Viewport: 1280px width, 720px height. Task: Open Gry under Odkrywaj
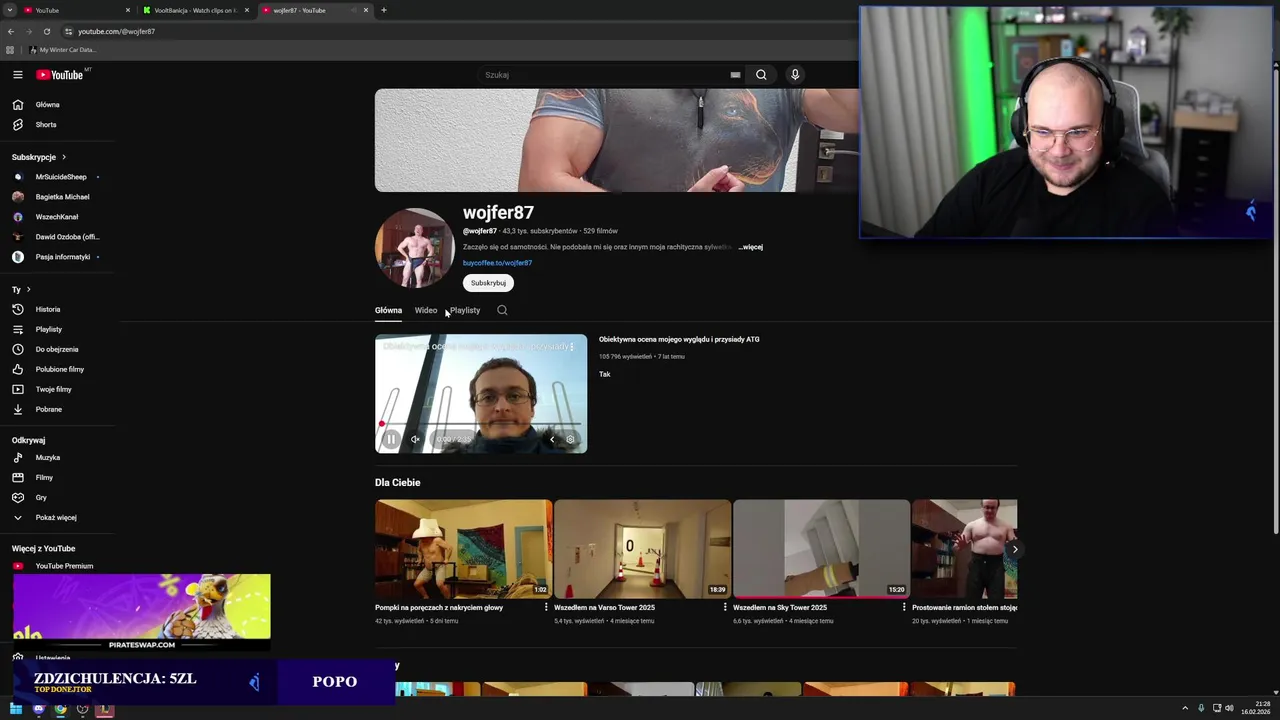coord(60,497)
